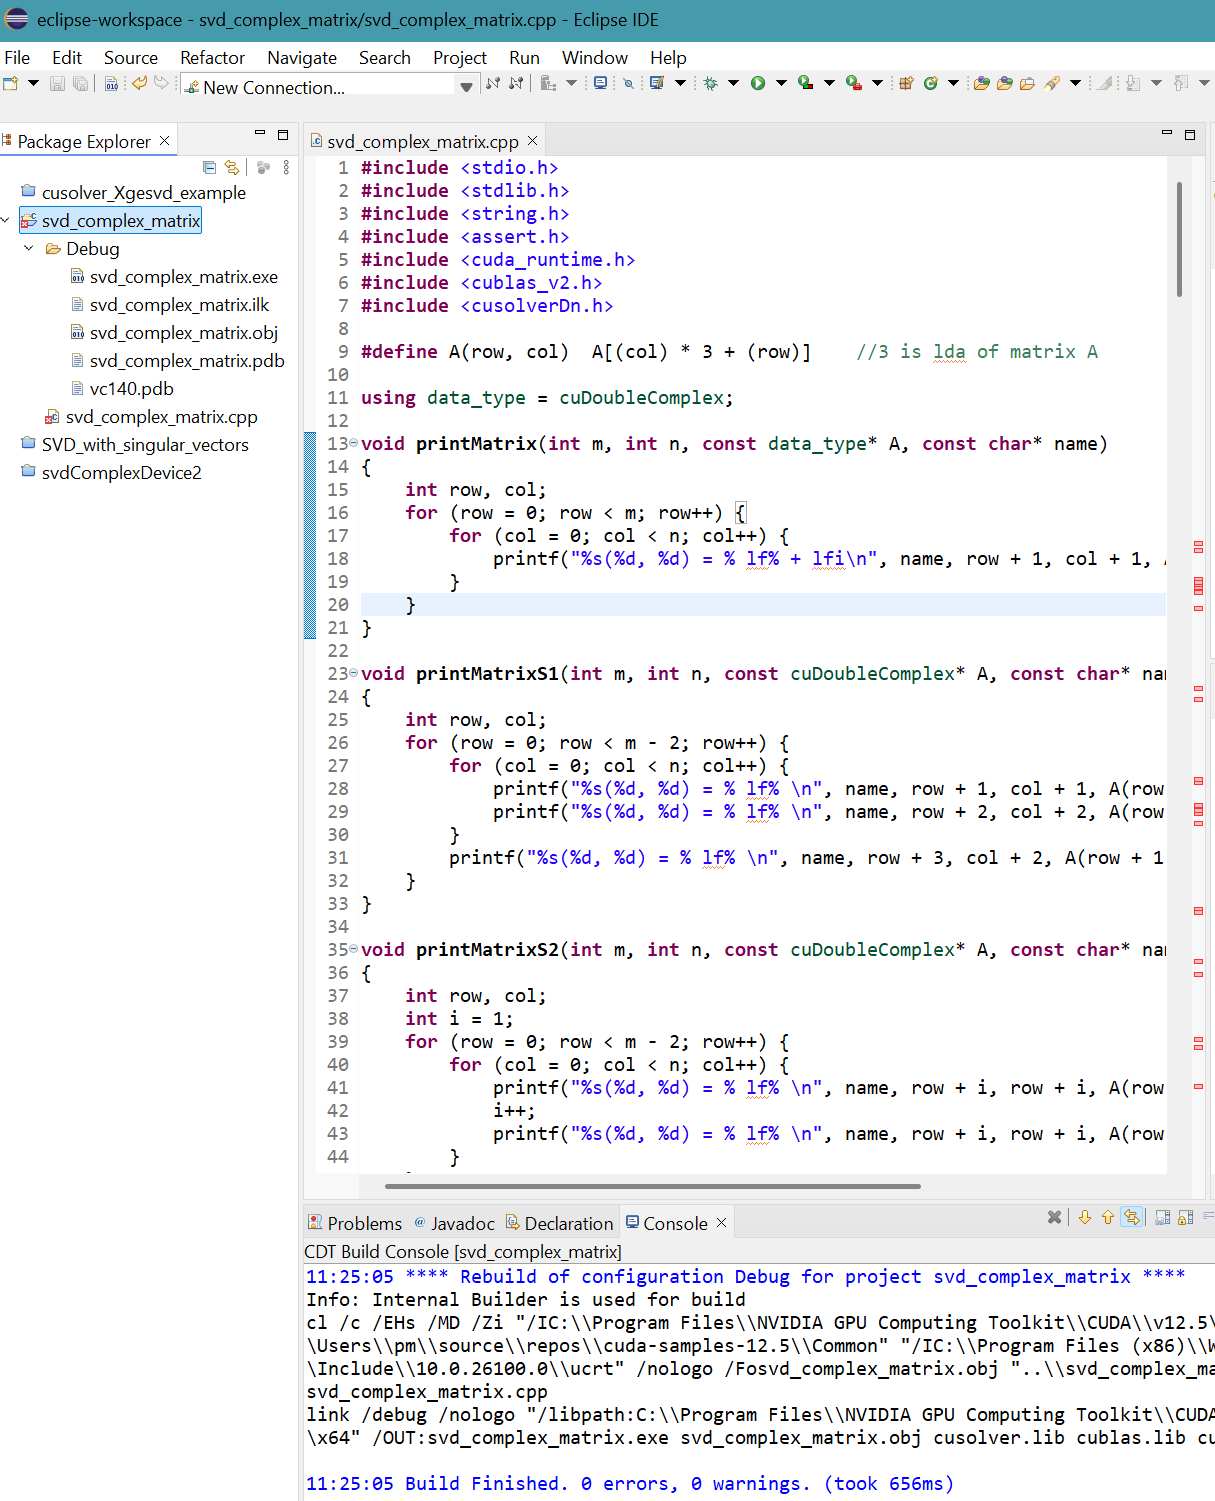1215x1501 pixels.
Task: Click the Undo arrow icon in toolbar
Action: [x=139, y=84]
